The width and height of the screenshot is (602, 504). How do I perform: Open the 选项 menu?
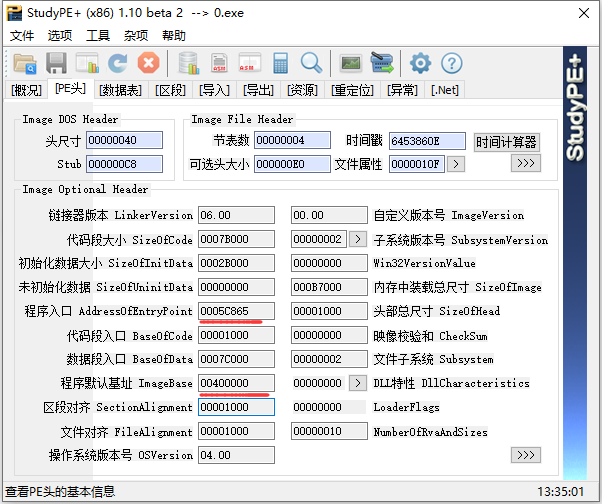pos(60,36)
